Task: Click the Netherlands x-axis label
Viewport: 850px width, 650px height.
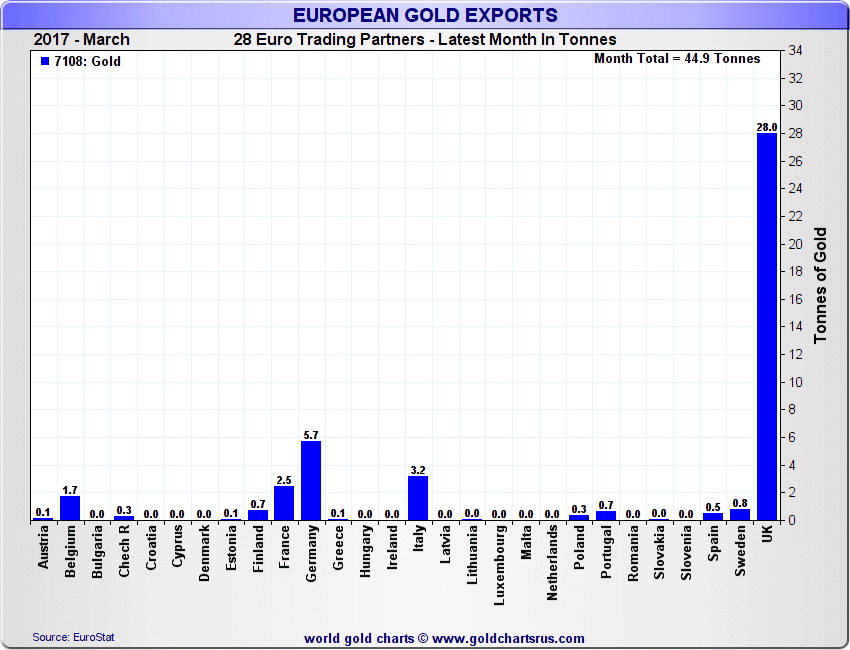Action: [552, 563]
